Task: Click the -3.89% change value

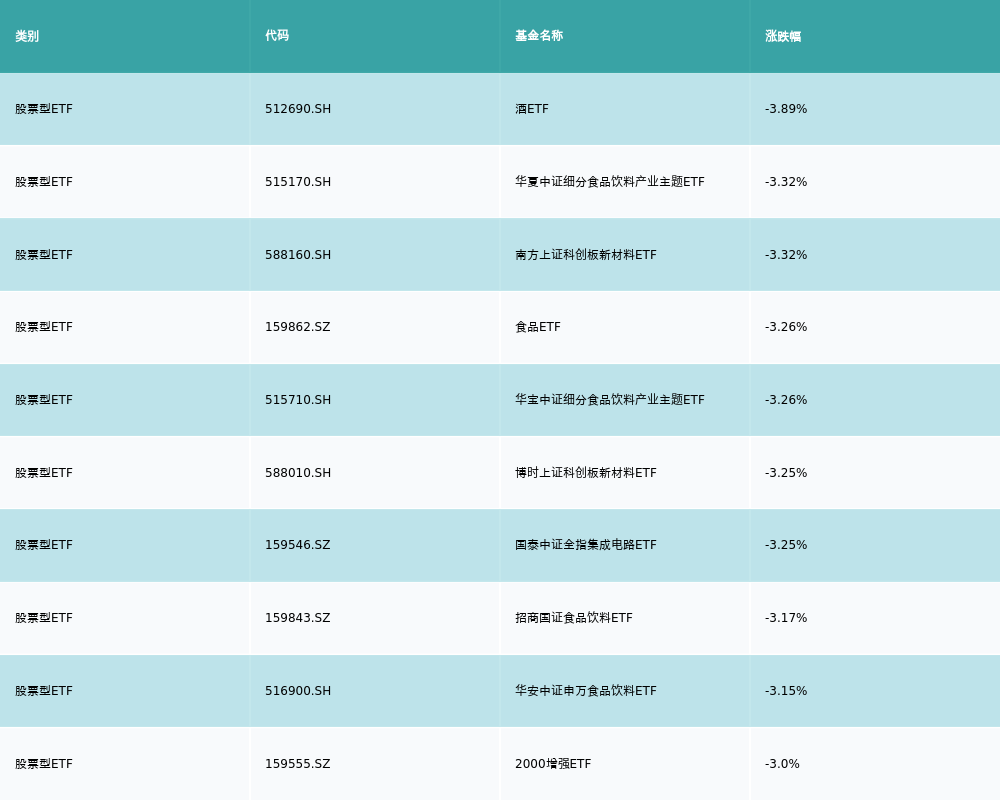Action: tap(786, 109)
